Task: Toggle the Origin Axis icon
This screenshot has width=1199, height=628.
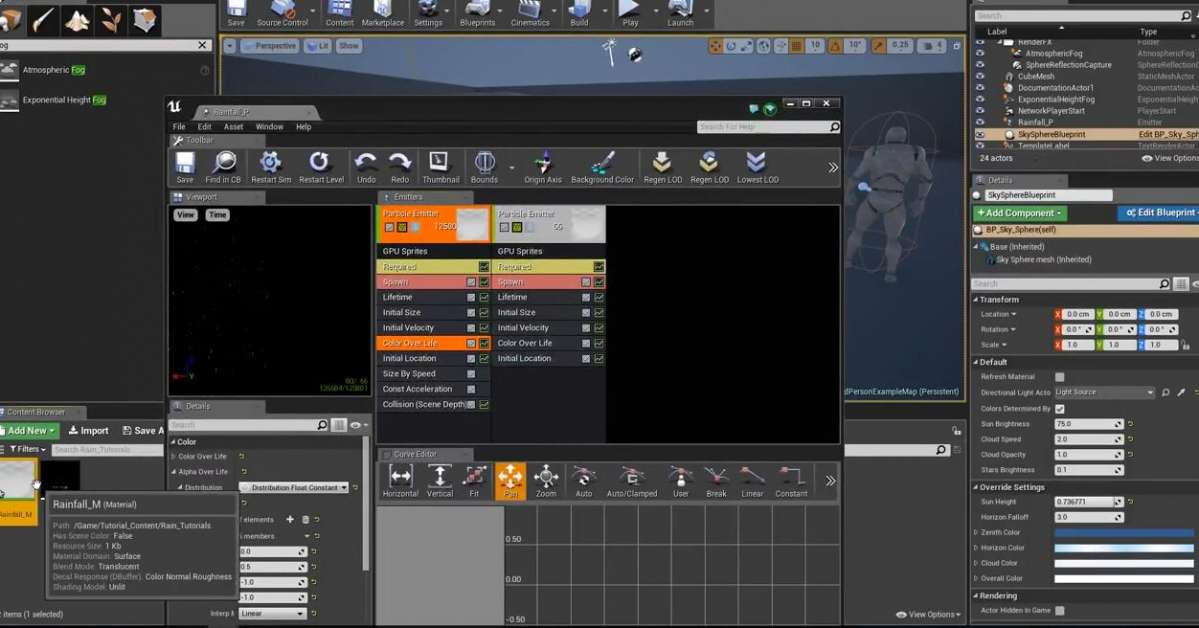Action: click(x=543, y=167)
